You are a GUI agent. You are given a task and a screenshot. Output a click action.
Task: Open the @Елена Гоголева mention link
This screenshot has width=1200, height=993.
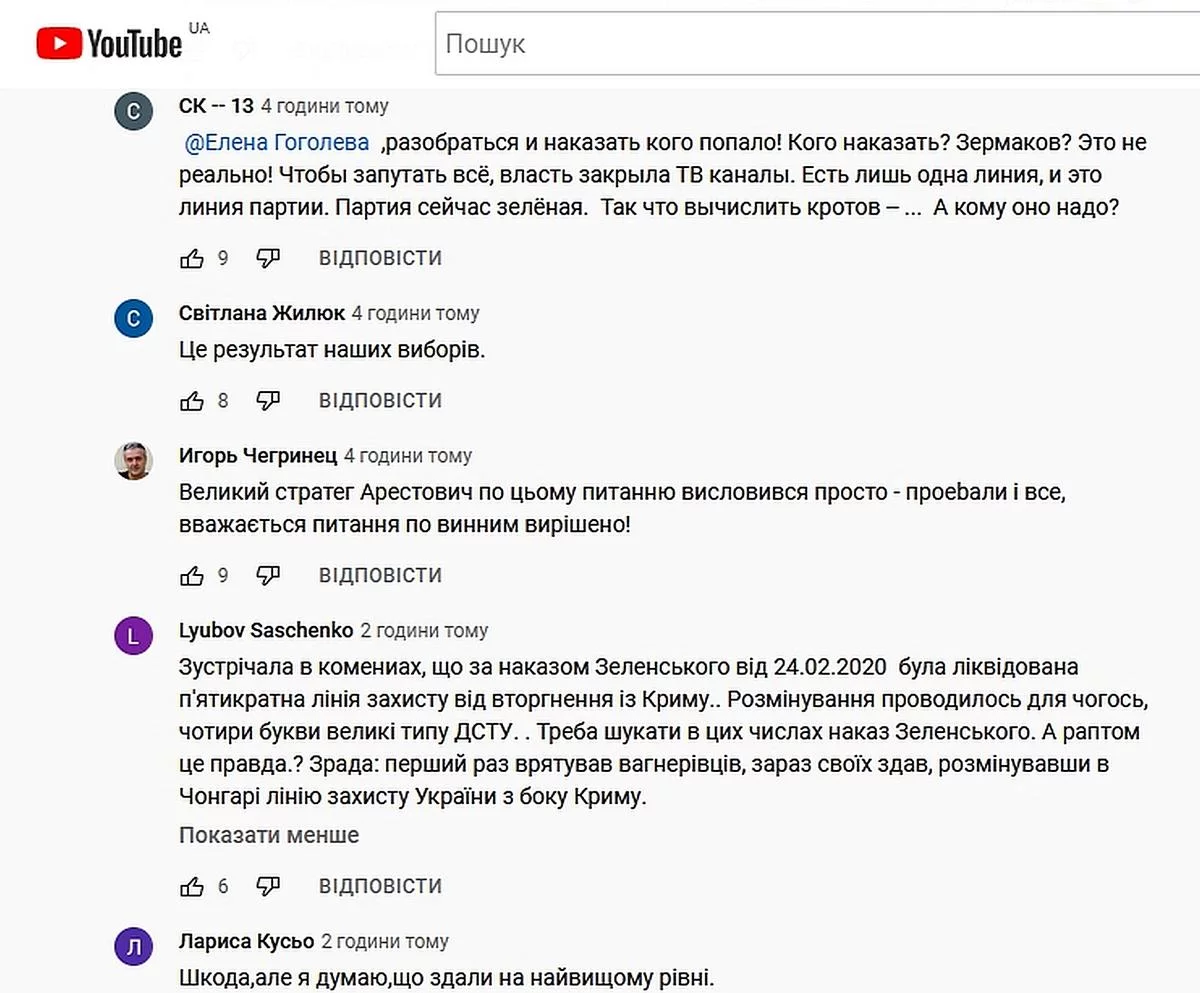(277, 143)
